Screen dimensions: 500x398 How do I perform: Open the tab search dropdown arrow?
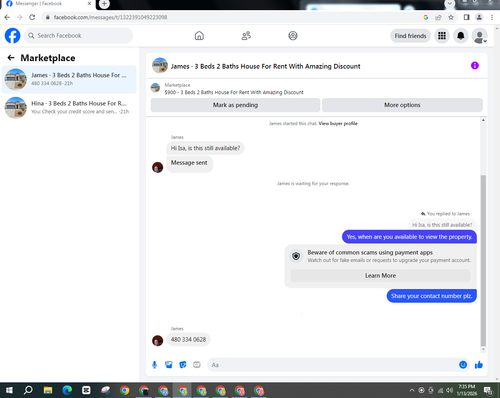[449, 4]
